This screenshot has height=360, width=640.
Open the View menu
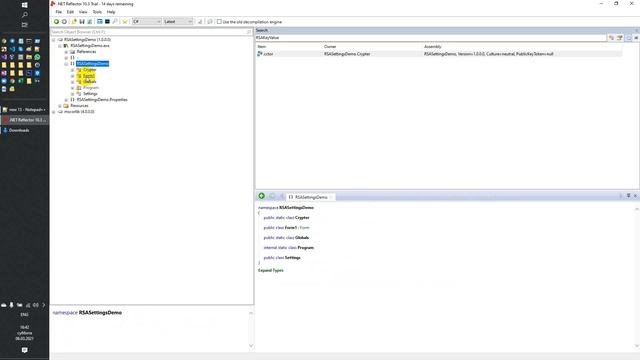tap(83, 12)
